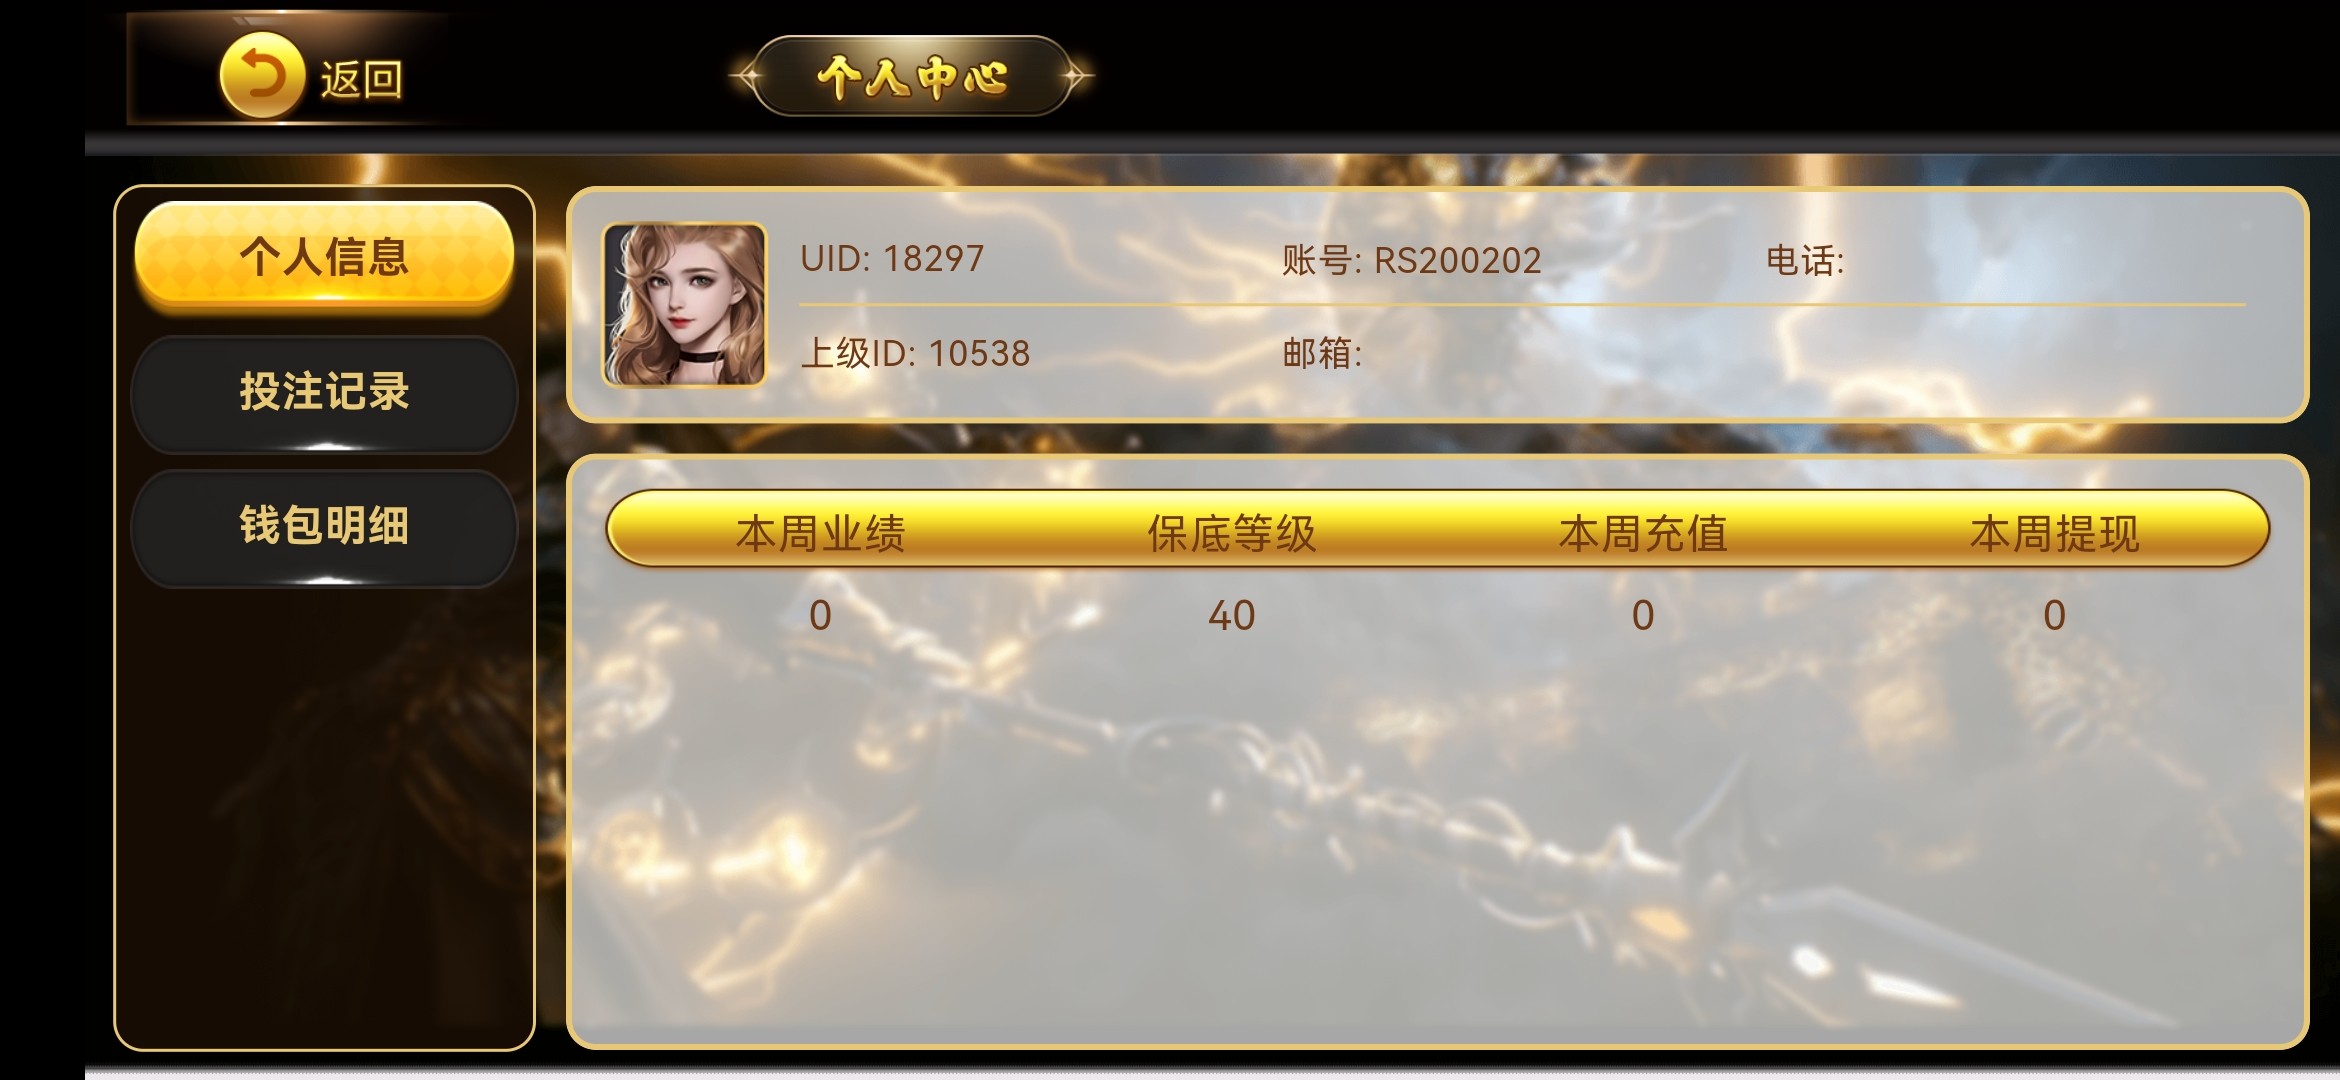Click the 账号 RS200202 field
This screenshot has height=1080, width=2340.
(x=1412, y=261)
